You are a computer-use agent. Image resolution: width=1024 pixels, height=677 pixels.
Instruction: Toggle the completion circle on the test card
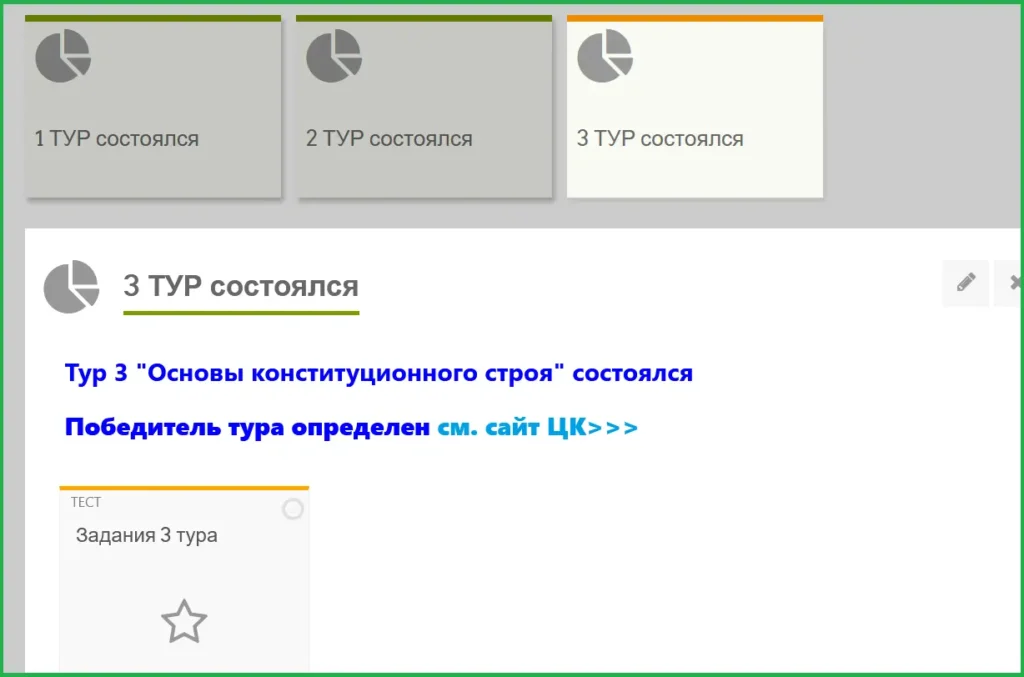point(292,510)
